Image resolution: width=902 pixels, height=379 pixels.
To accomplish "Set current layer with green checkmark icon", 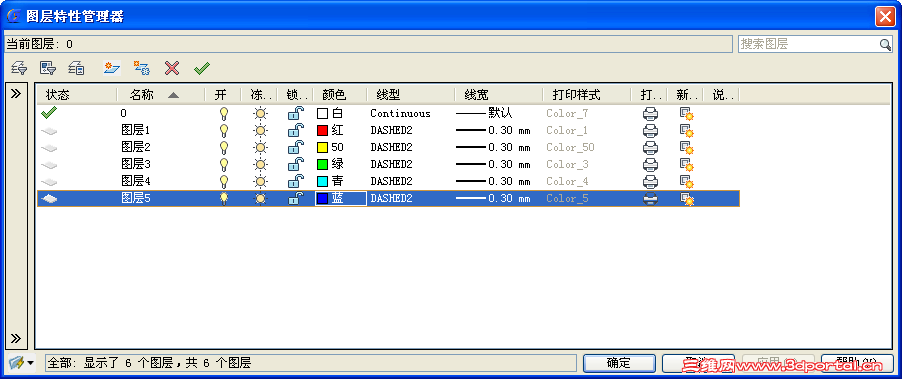I will tap(202, 68).
